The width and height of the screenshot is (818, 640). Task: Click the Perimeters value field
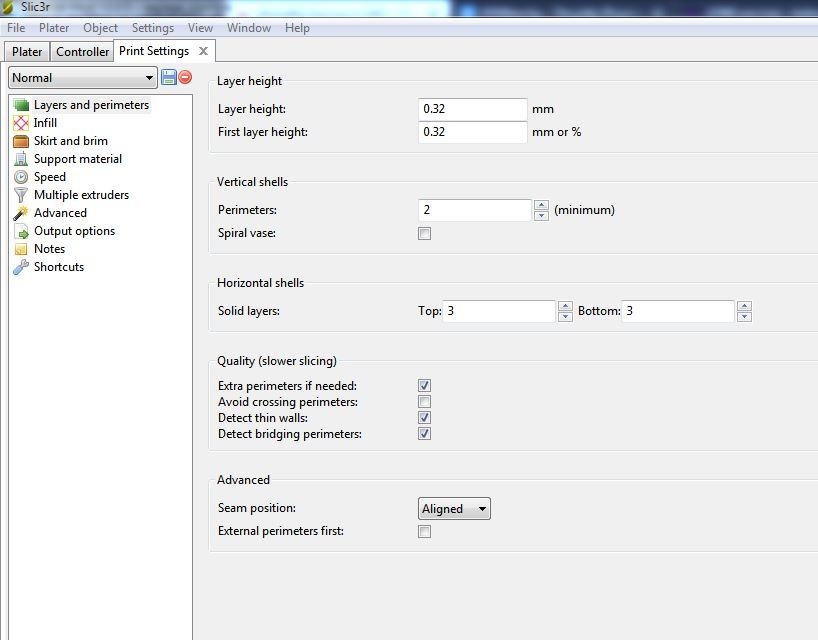475,210
